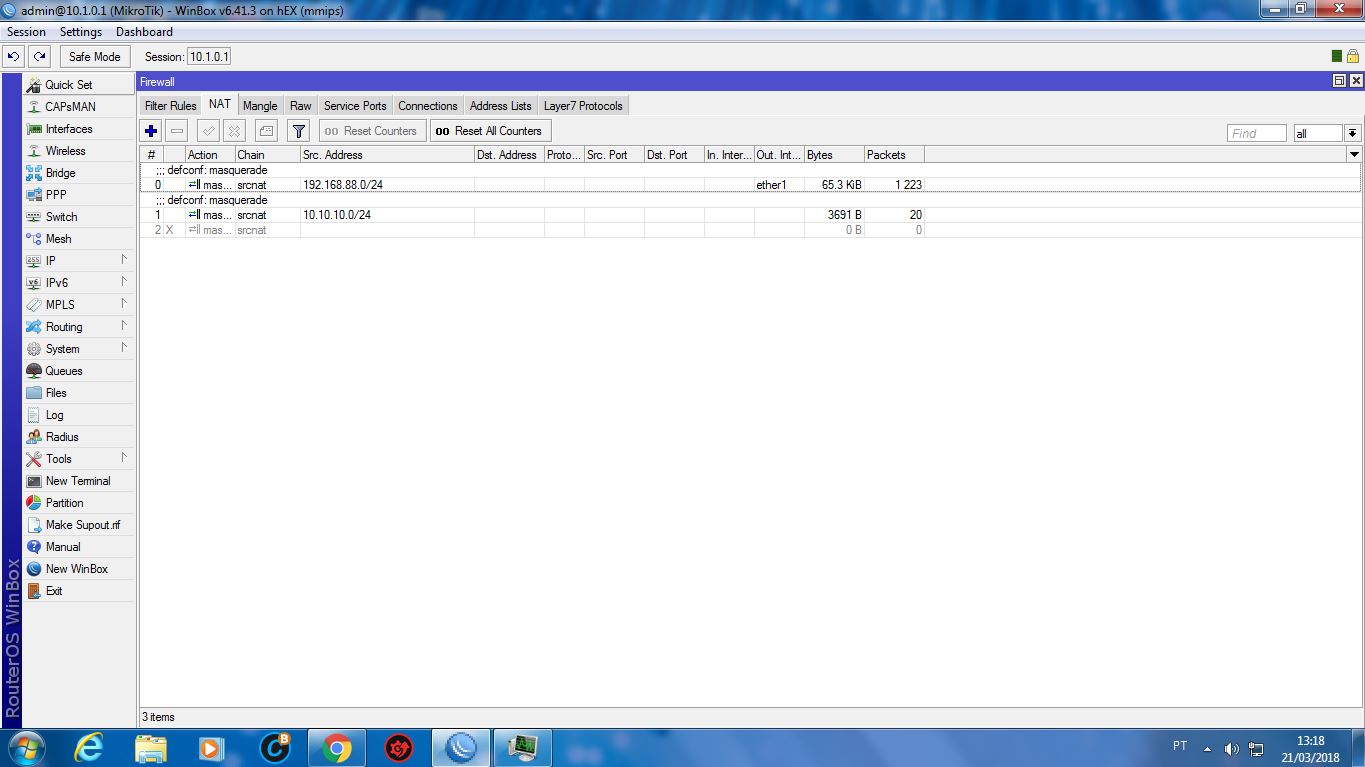Open the volume control in system tray
The height and width of the screenshot is (767, 1365).
pyautogui.click(x=1232, y=749)
